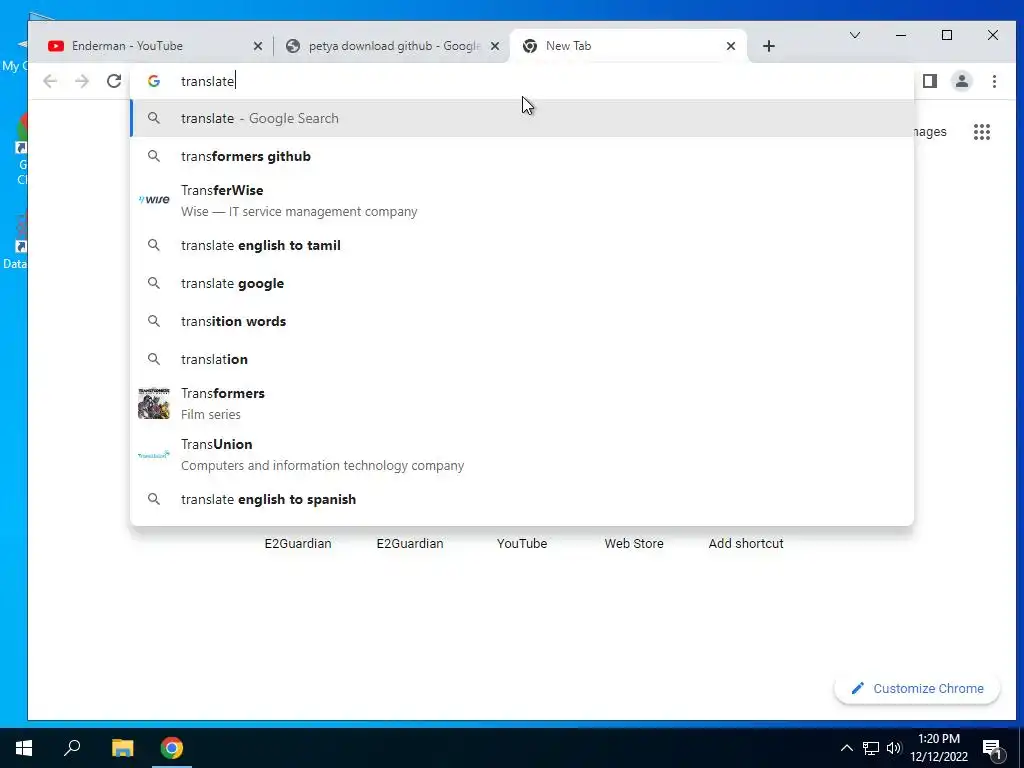Pick suggestion translate english to tamil
Screen dimensions: 1024x768
pyautogui.click(x=522, y=246)
